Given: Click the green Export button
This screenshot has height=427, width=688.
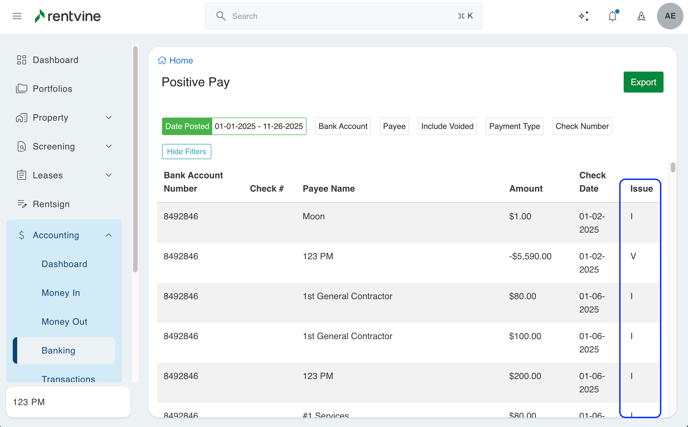Looking at the screenshot, I should (643, 82).
